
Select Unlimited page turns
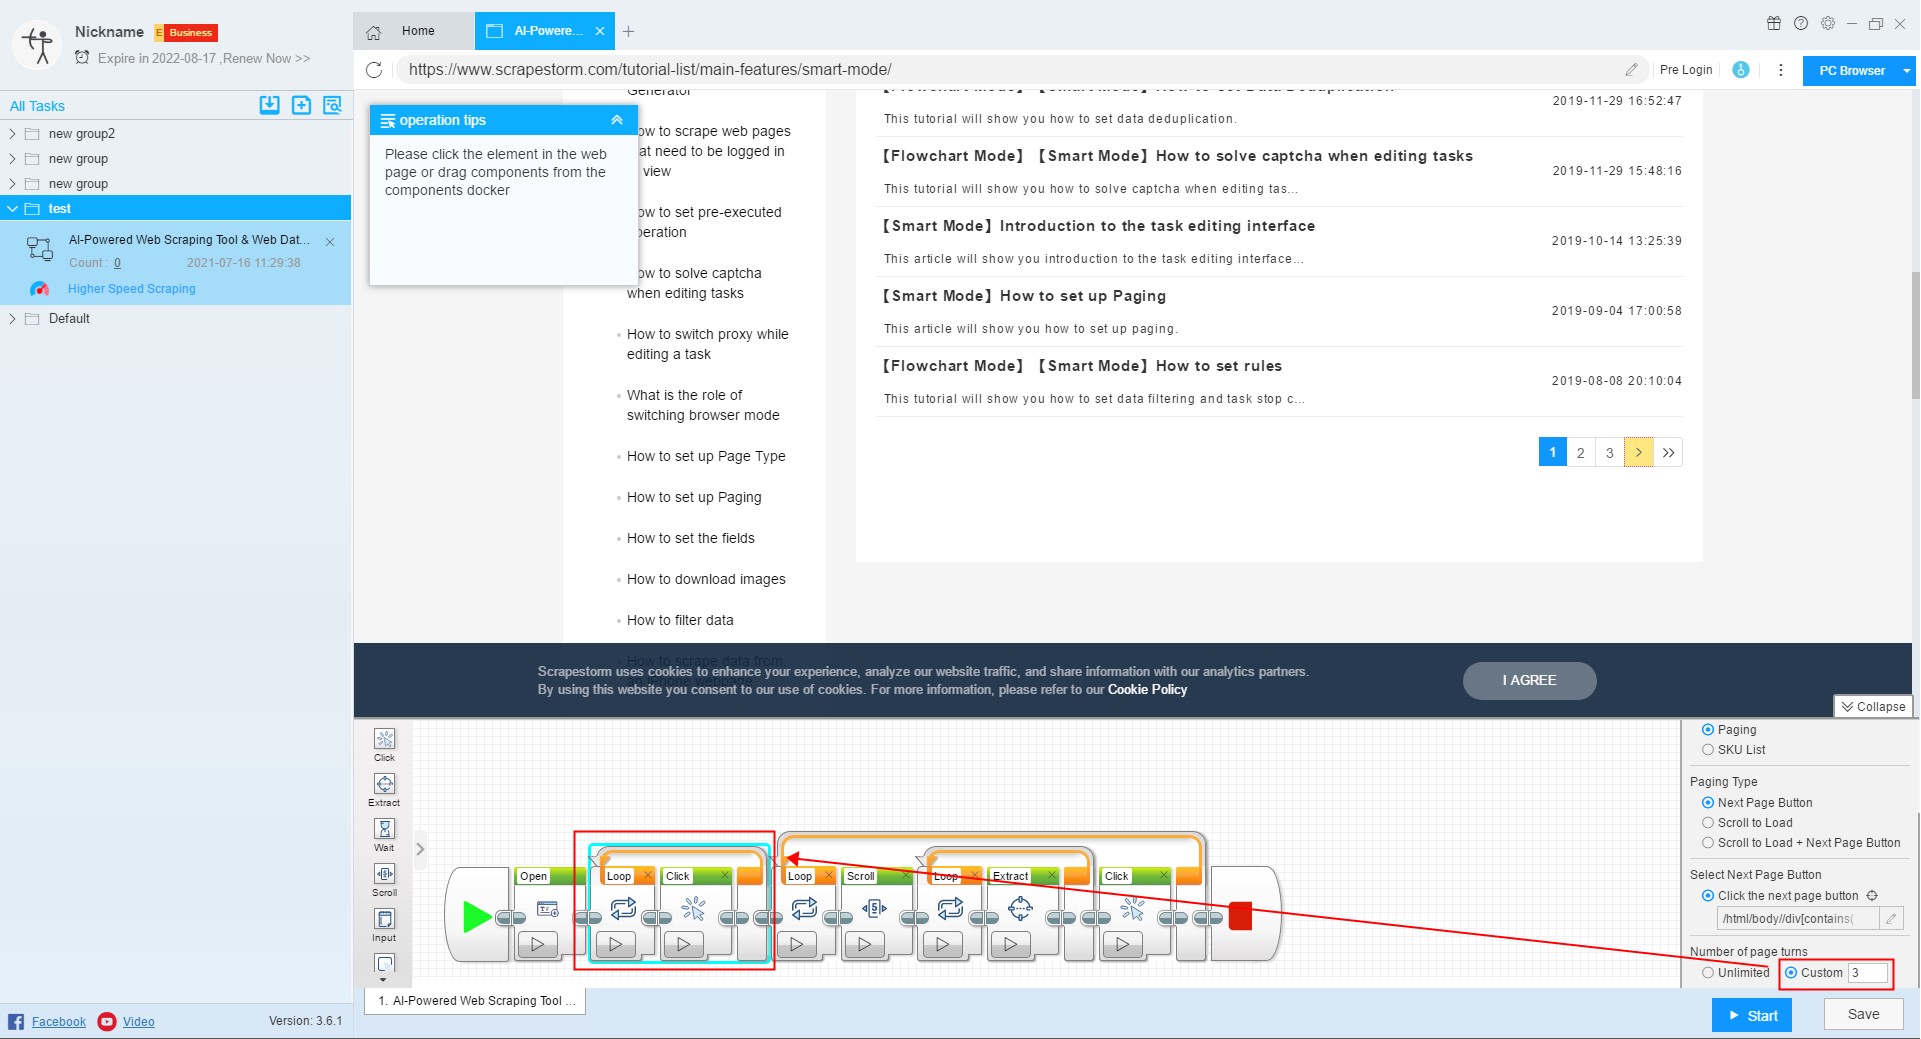pos(1708,973)
